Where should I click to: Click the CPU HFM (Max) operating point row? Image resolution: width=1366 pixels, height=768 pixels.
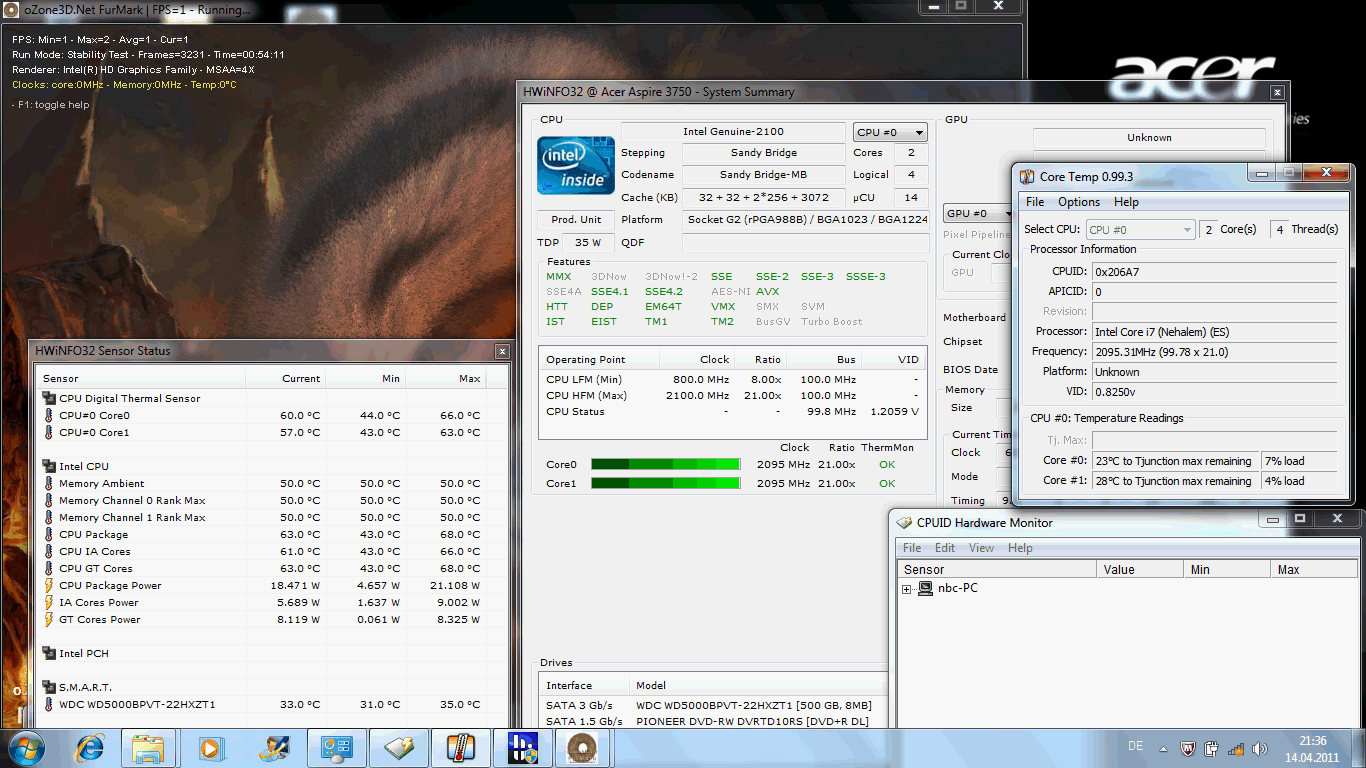click(x=731, y=395)
